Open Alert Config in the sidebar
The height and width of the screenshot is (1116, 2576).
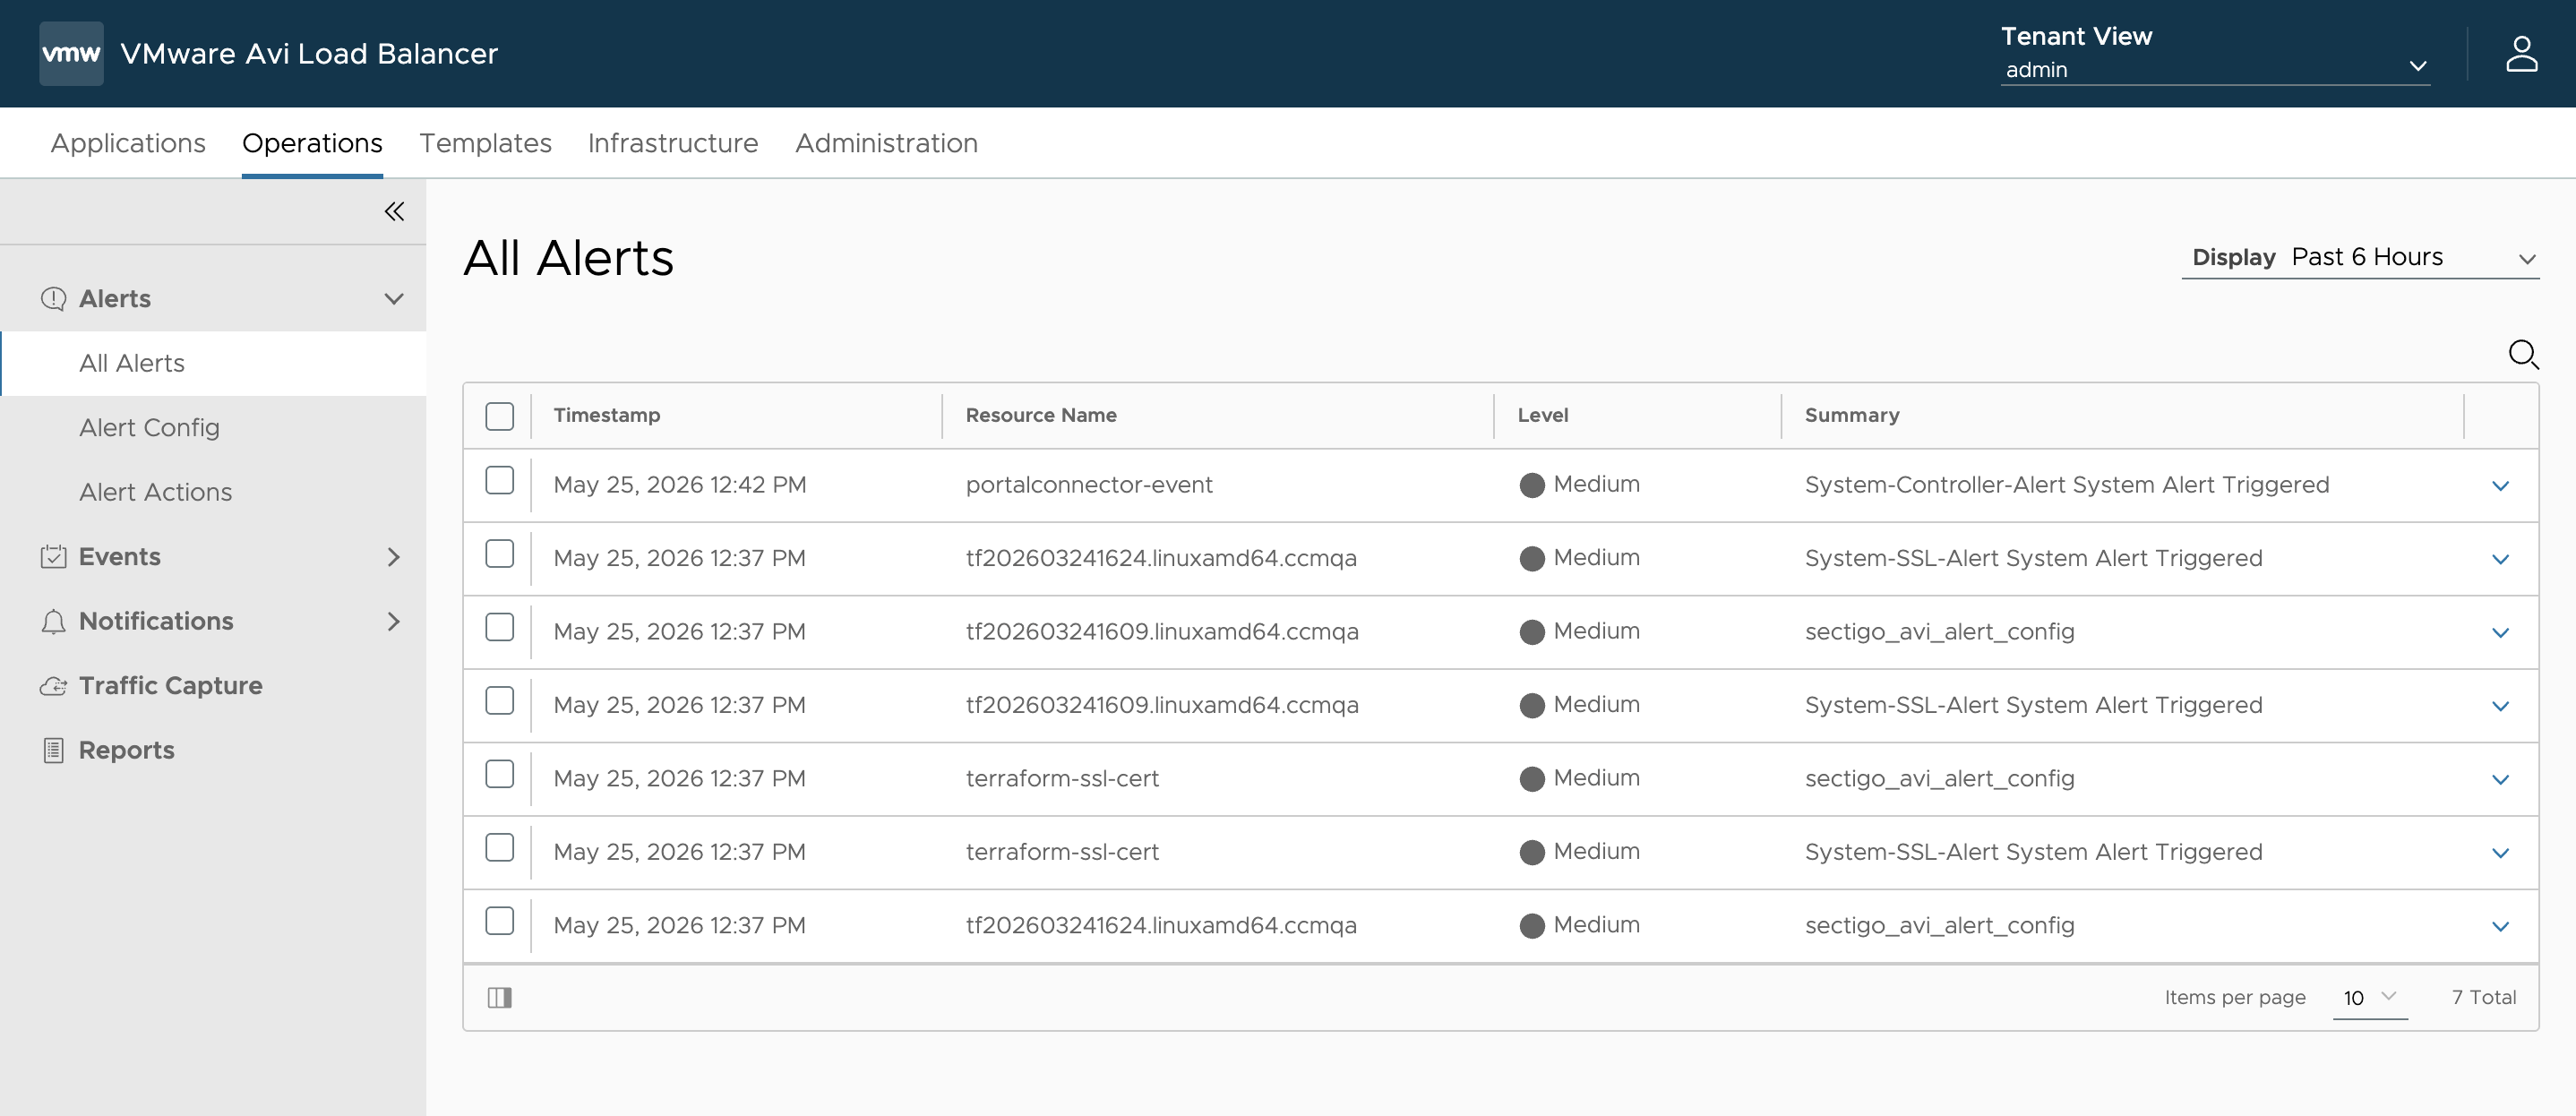tap(149, 428)
